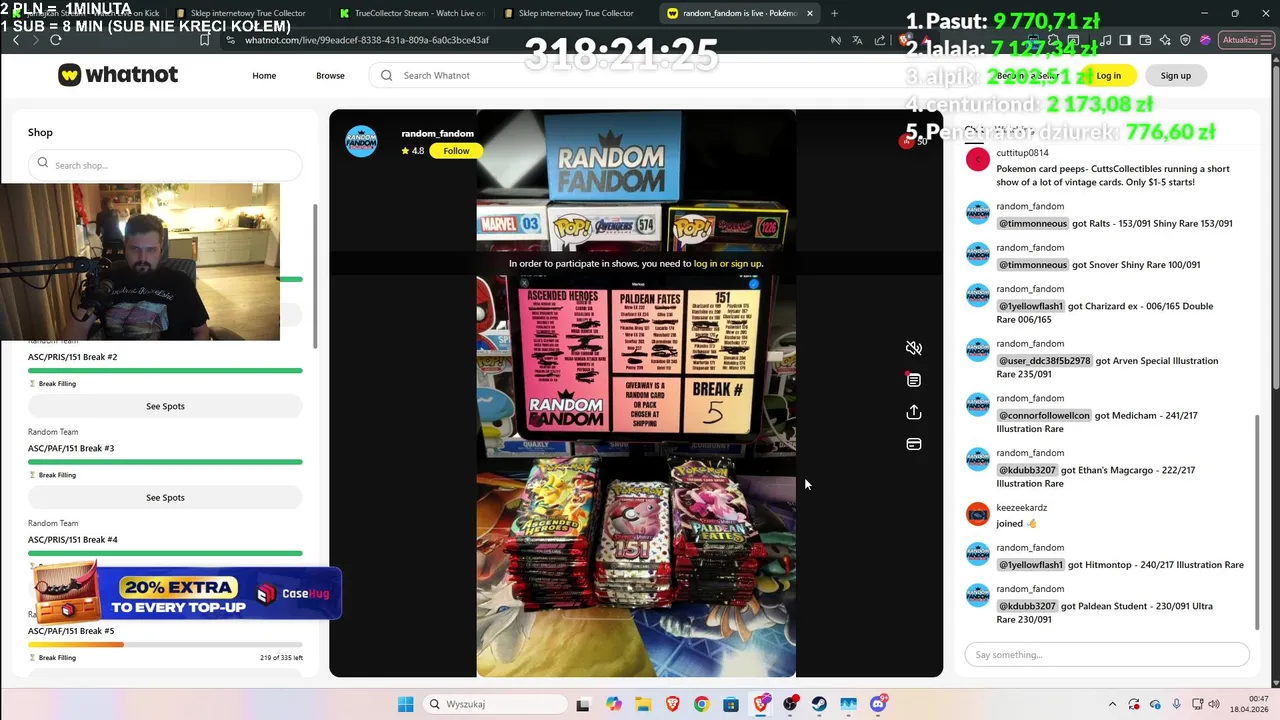Open Brave browser from the taskbar
This screenshot has height=720, width=1280.
tap(672, 704)
